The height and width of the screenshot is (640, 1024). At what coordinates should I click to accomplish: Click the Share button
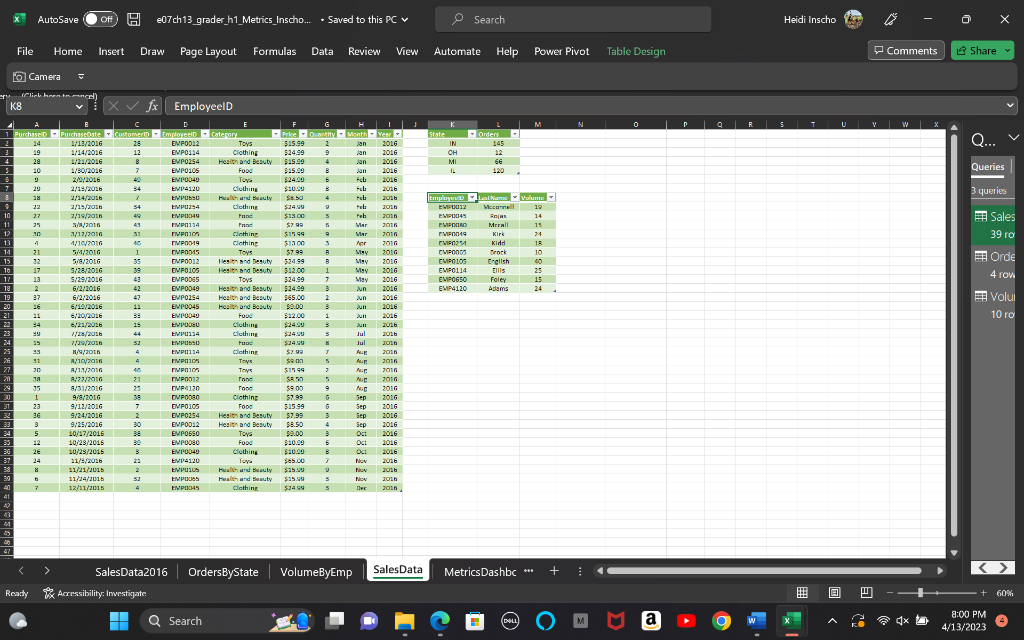pos(984,50)
